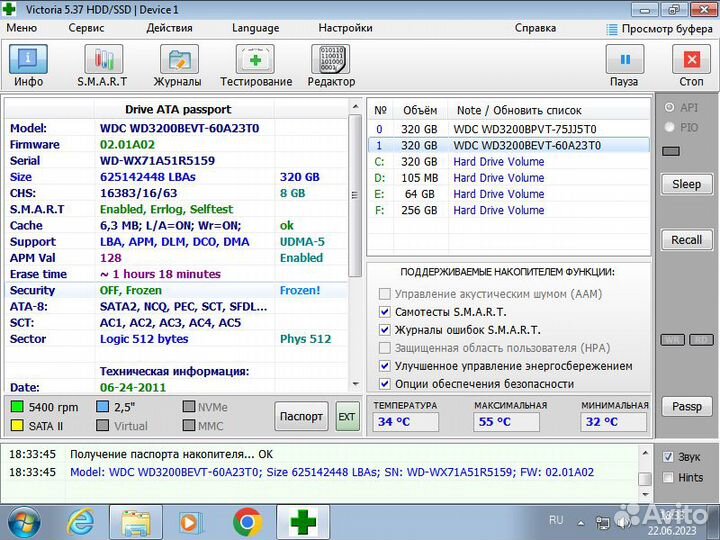Open the Language menu
720x540 pixels.
tap(255, 28)
